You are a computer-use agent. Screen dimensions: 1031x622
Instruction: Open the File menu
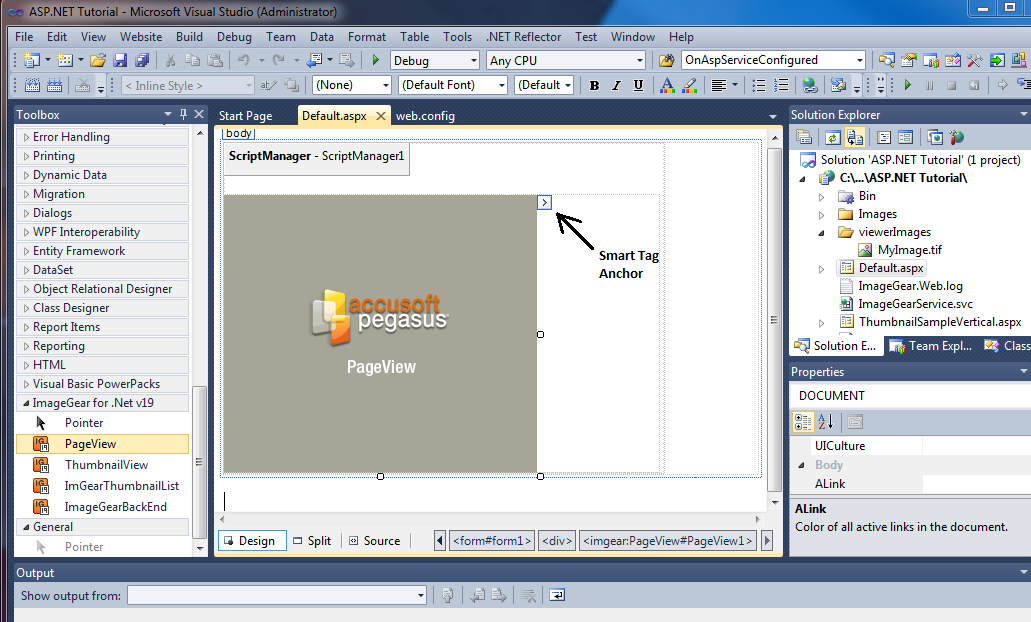point(24,37)
